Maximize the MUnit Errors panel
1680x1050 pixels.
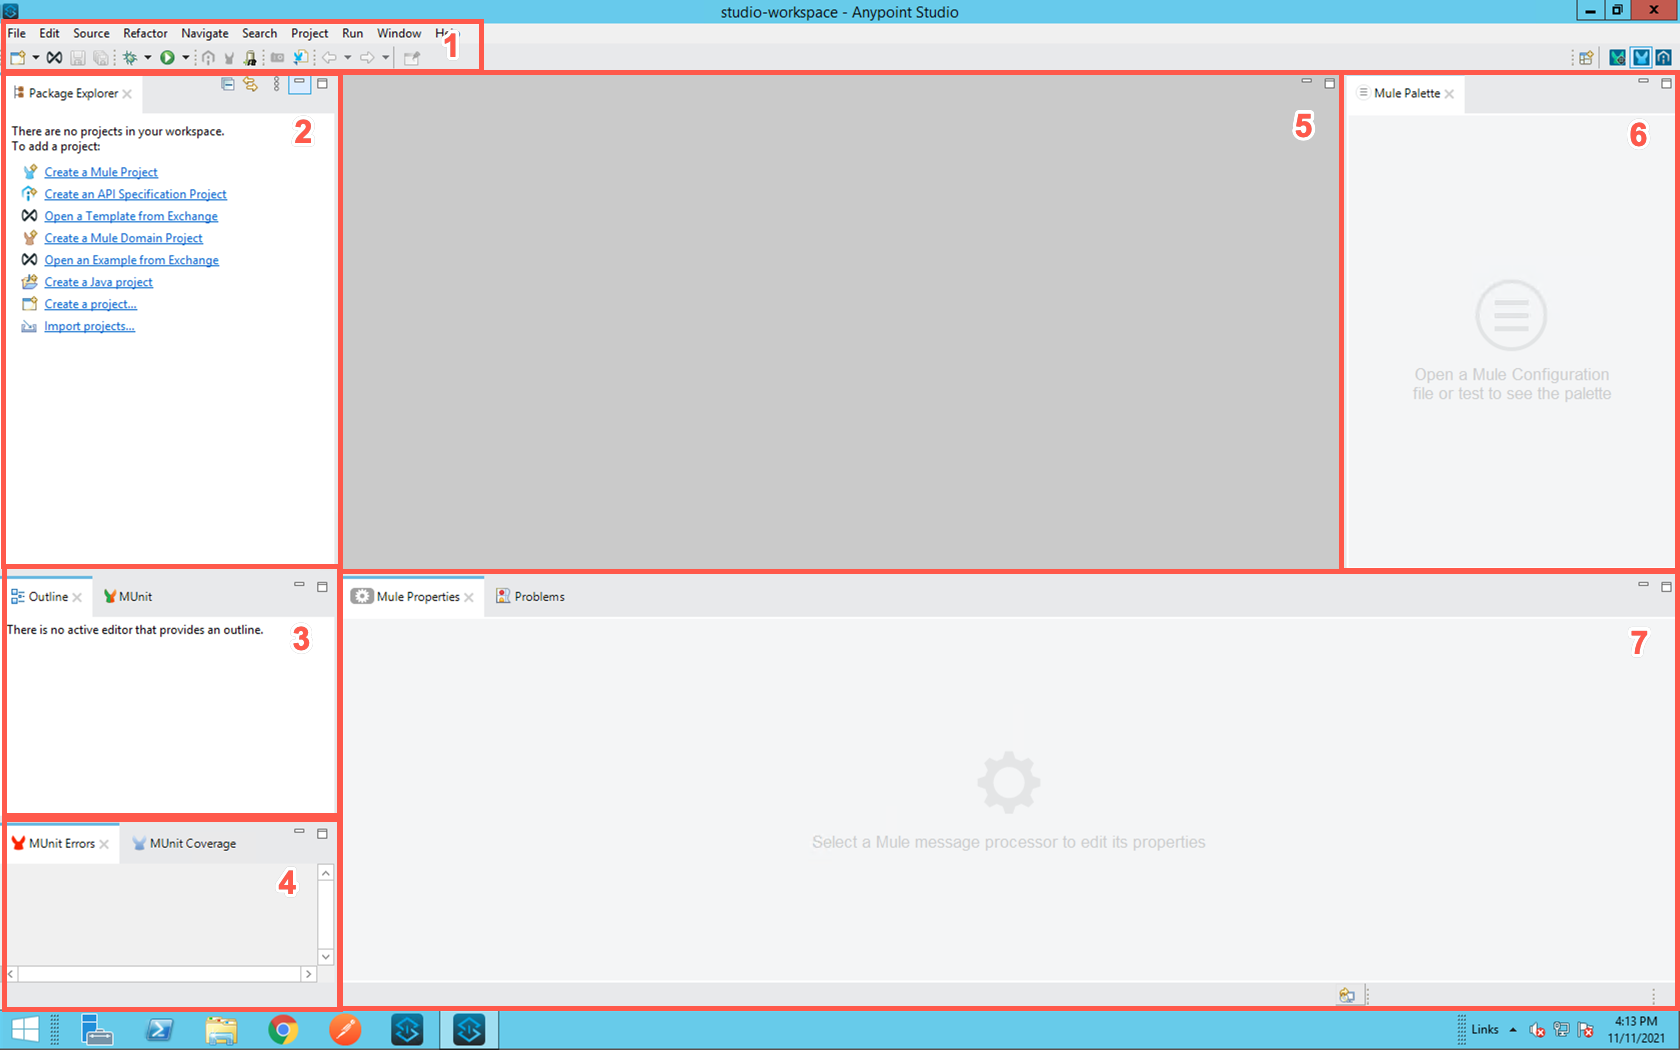(x=322, y=833)
